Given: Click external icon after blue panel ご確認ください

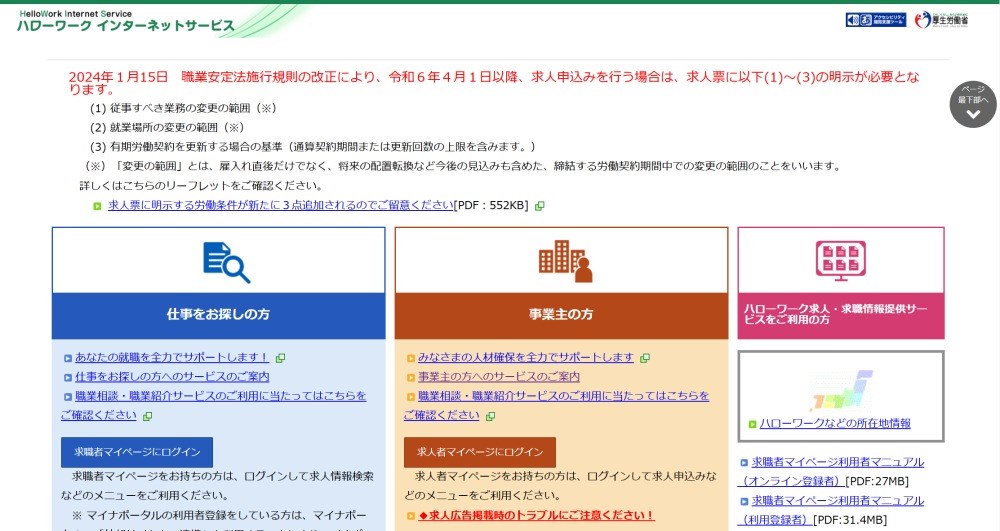Looking at the screenshot, I should (x=147, y=416).
